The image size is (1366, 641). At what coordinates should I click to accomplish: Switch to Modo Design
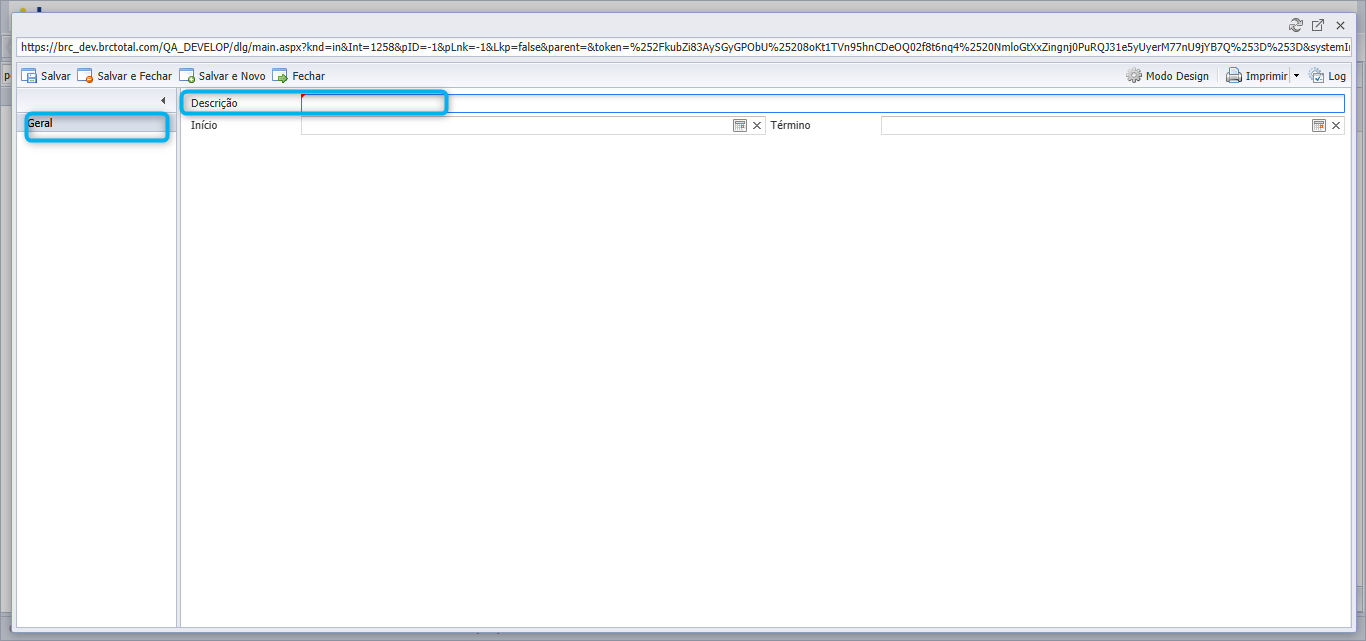pyautogui.click(x=1167, y=76)
